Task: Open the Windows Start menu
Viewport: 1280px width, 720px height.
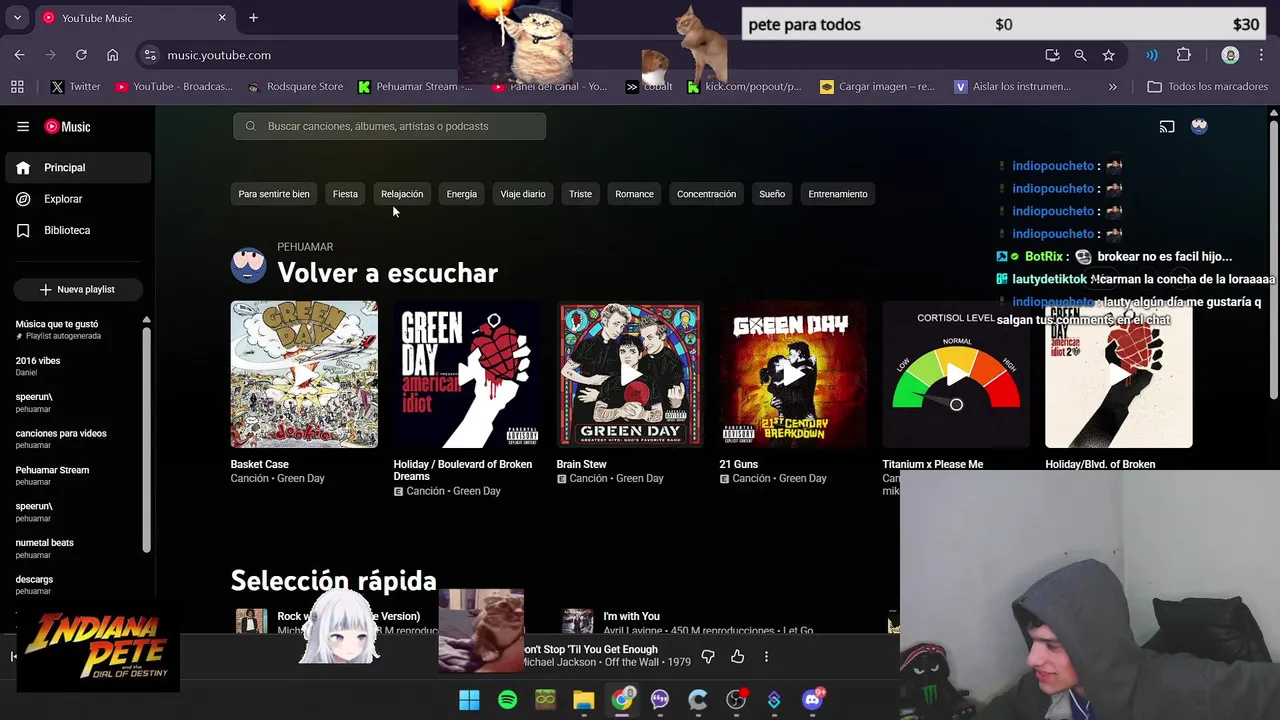Action: point(469,700)
